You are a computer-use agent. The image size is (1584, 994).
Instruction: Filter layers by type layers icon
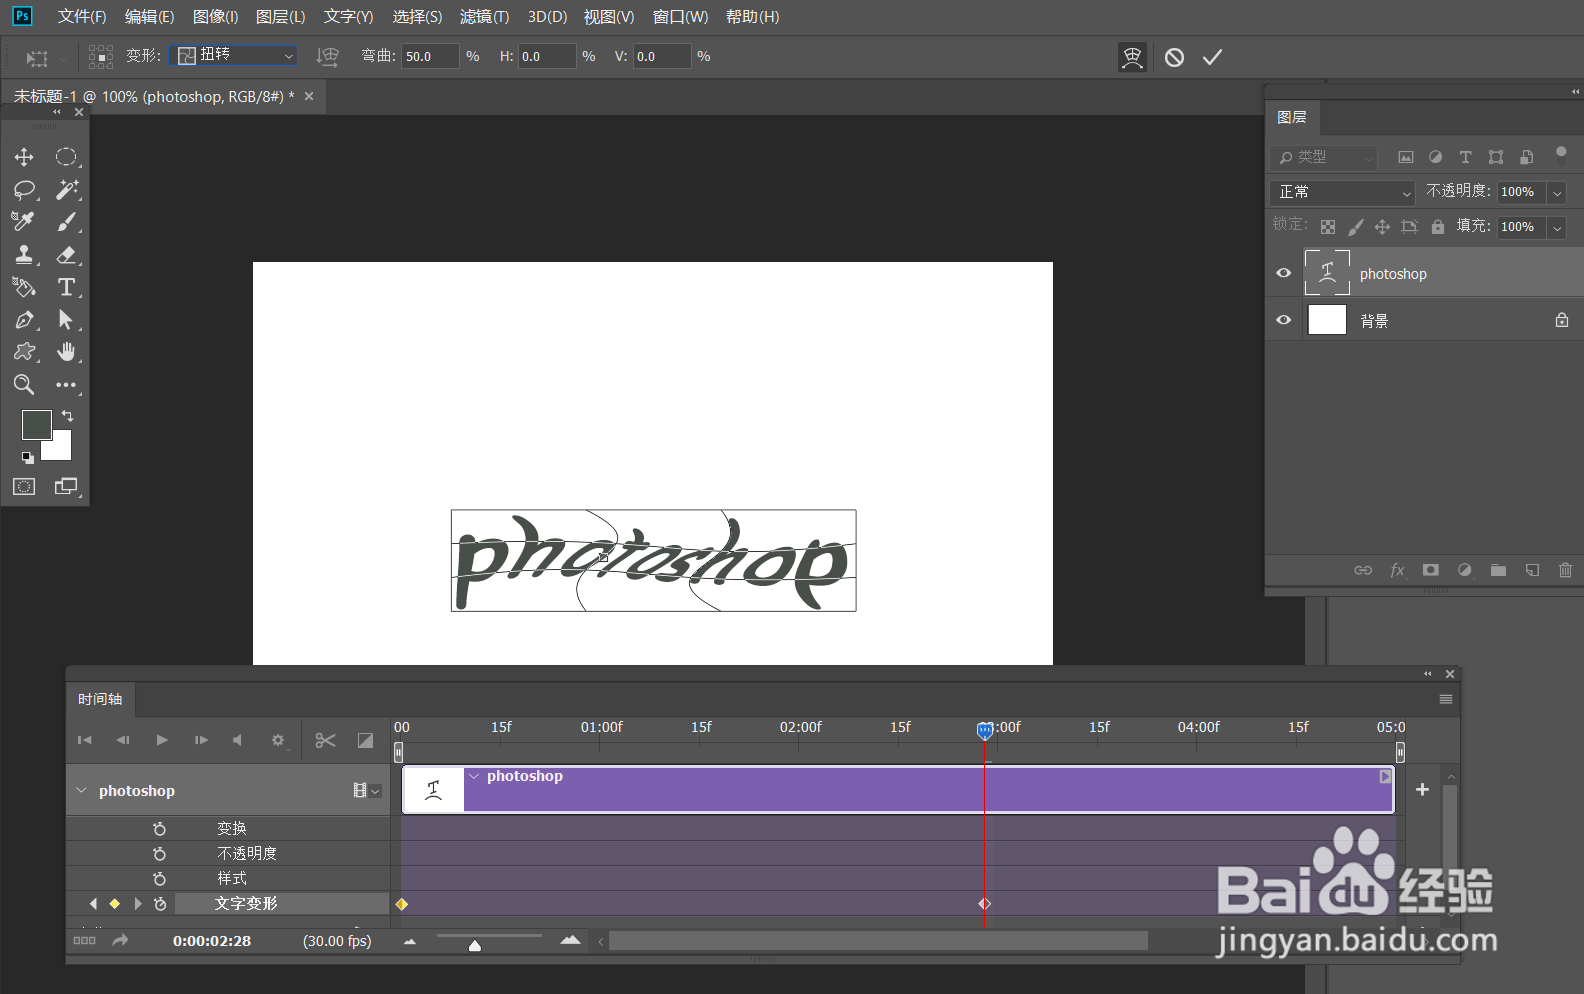point(1466,157)
